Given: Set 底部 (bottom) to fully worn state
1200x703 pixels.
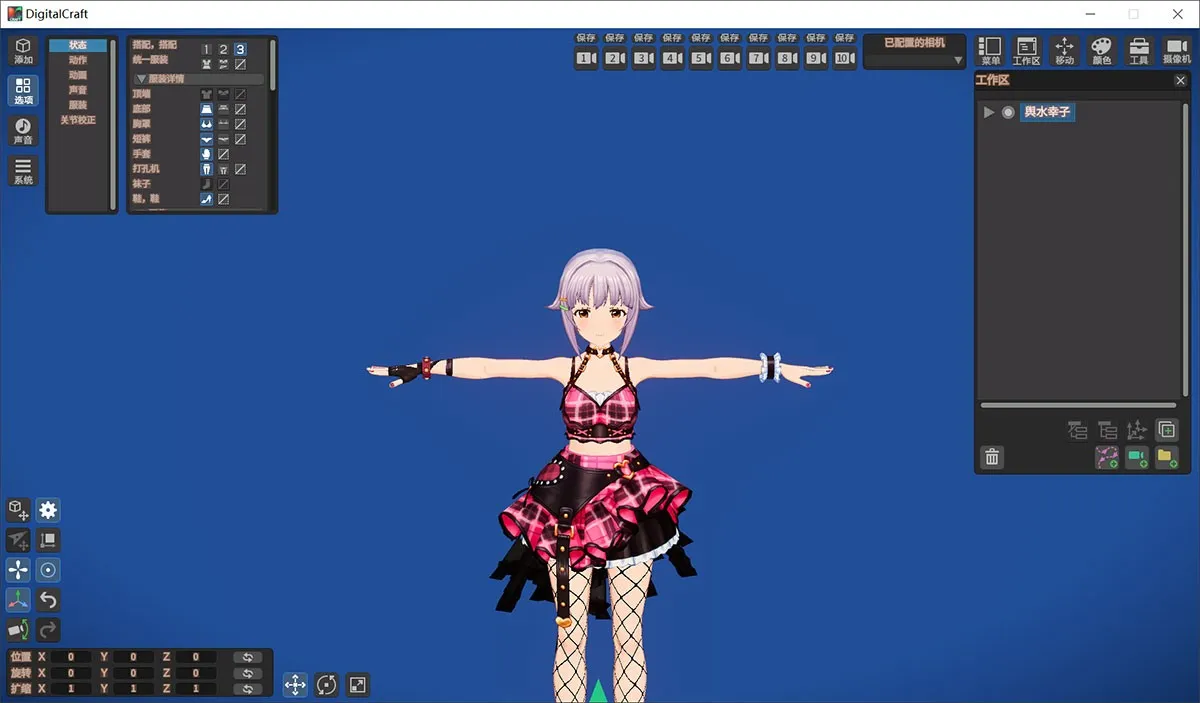Looking at the screenshot, I should tap(206, 109).
